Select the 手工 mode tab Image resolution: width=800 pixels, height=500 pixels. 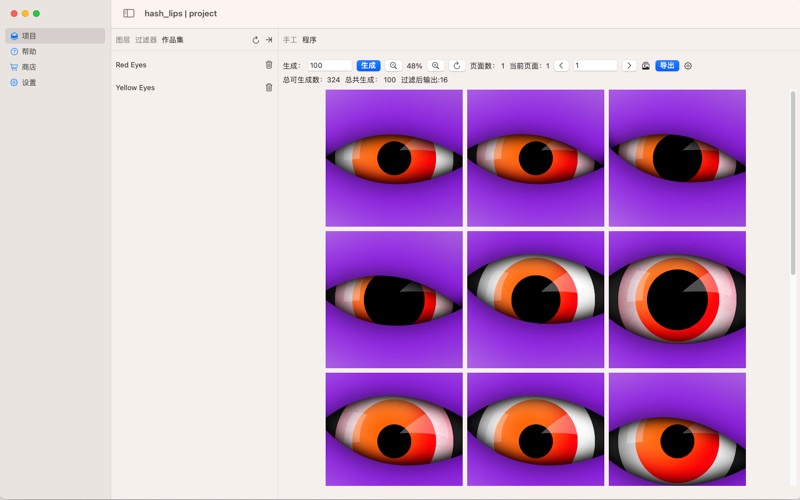[x=290, y=40]
